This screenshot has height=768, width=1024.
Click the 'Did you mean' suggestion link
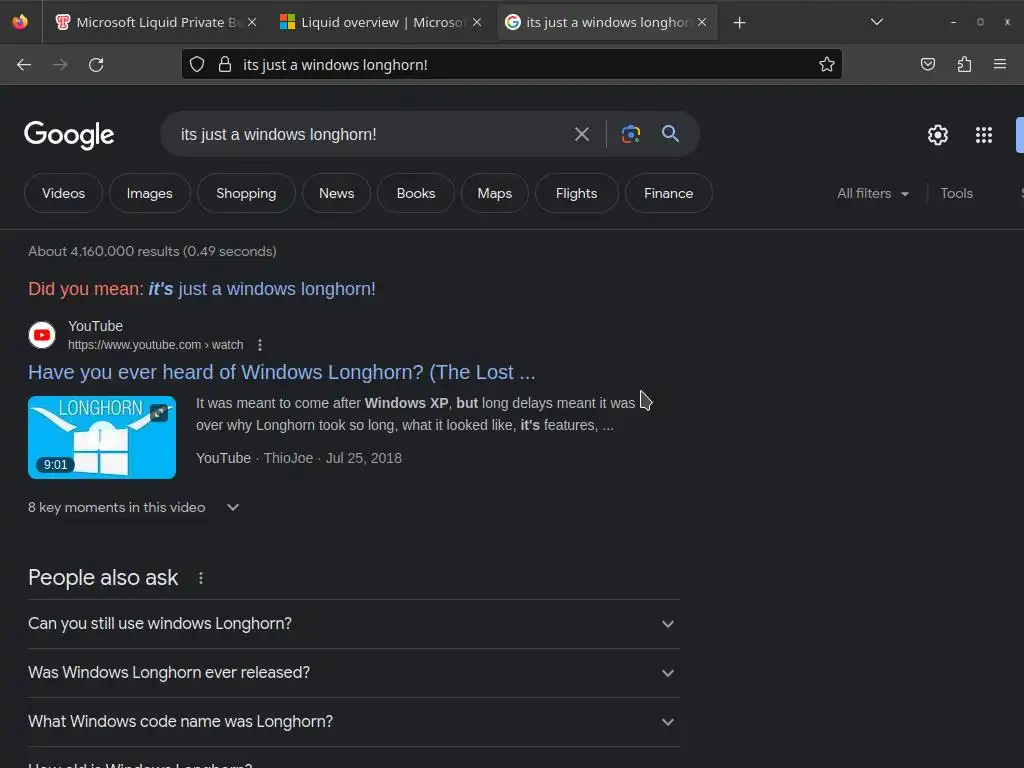pos(262,289)
